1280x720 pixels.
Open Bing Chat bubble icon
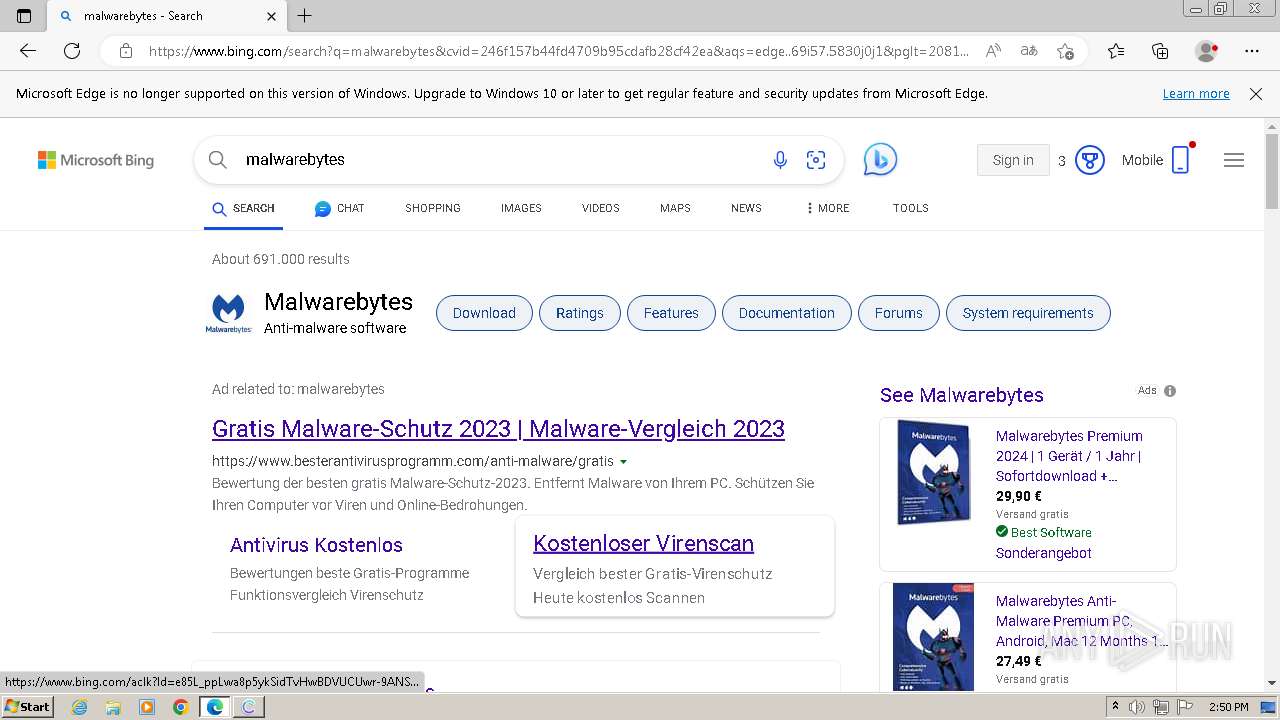880,160
